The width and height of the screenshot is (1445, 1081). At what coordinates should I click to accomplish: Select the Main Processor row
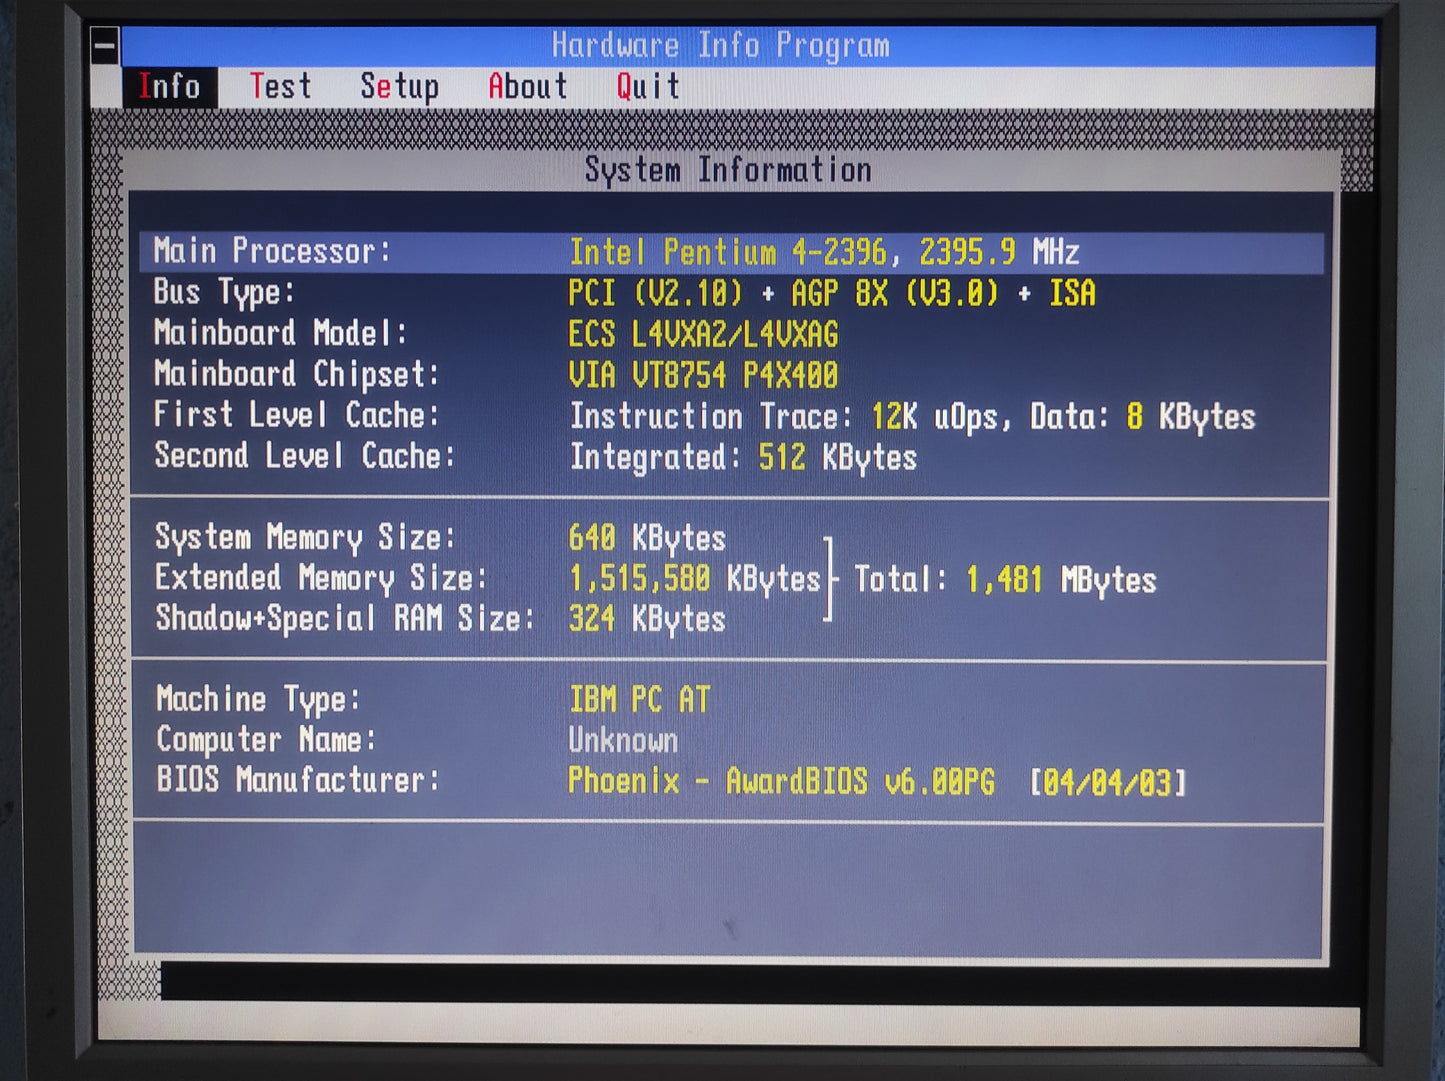point(730,252)
